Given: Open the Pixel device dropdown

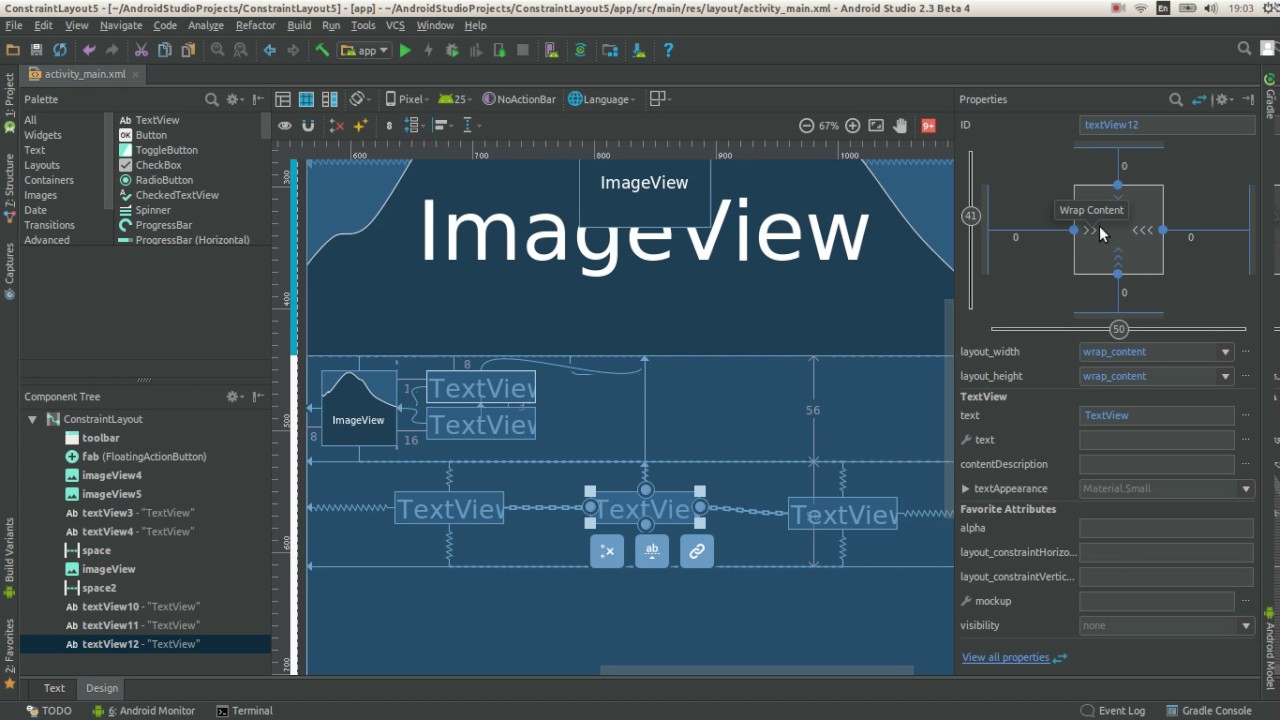Looking at the screenshot, I should coord(406,99).
